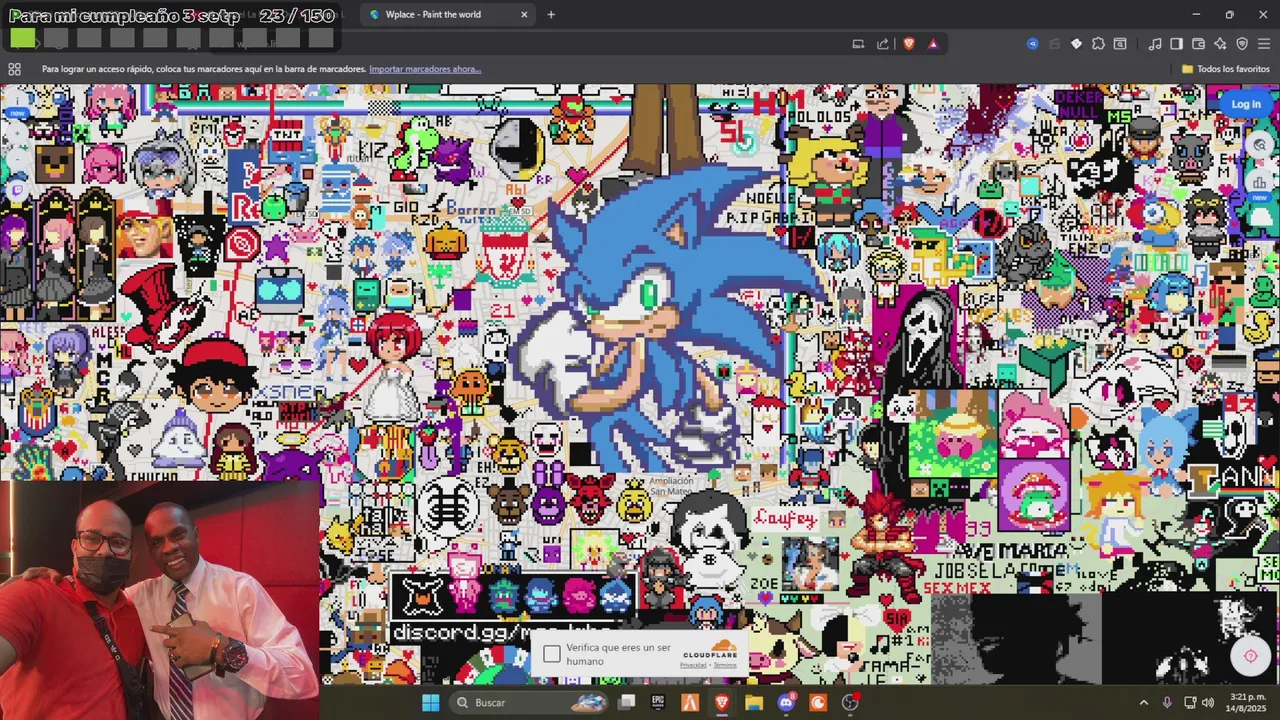1280x720 pixels.
Task: Open the clock showing 3:21 p.m.
Action: (1246, 702)
